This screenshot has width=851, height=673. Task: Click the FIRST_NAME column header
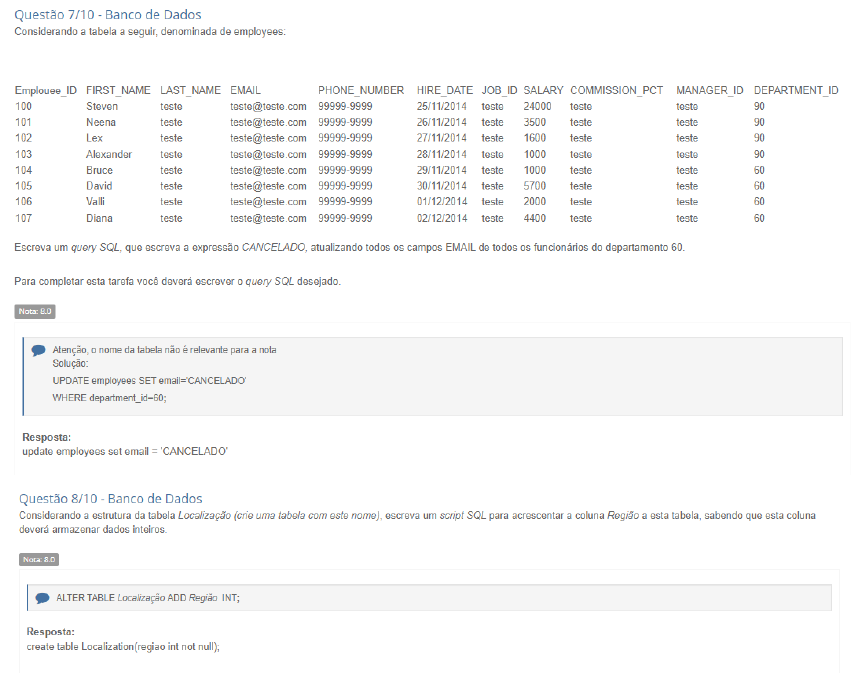click(118, 90)
